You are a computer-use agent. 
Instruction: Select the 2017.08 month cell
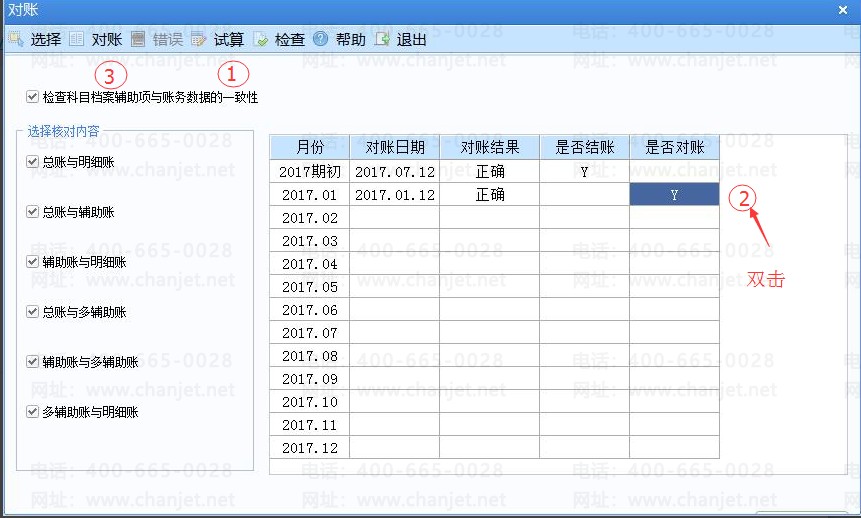point(310,356)
